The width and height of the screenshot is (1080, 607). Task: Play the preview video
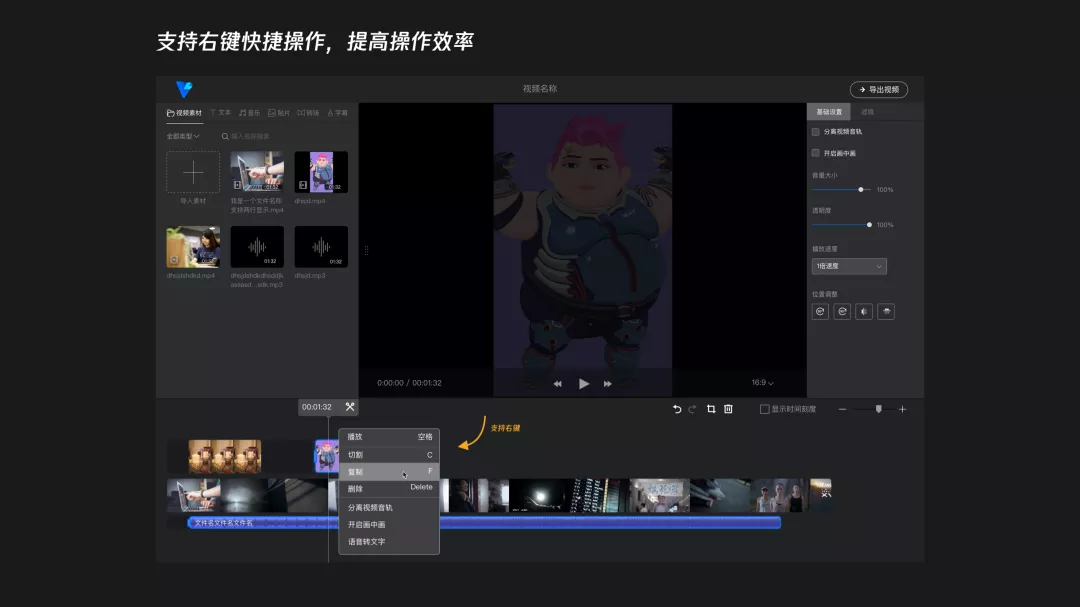coord(583,384)
